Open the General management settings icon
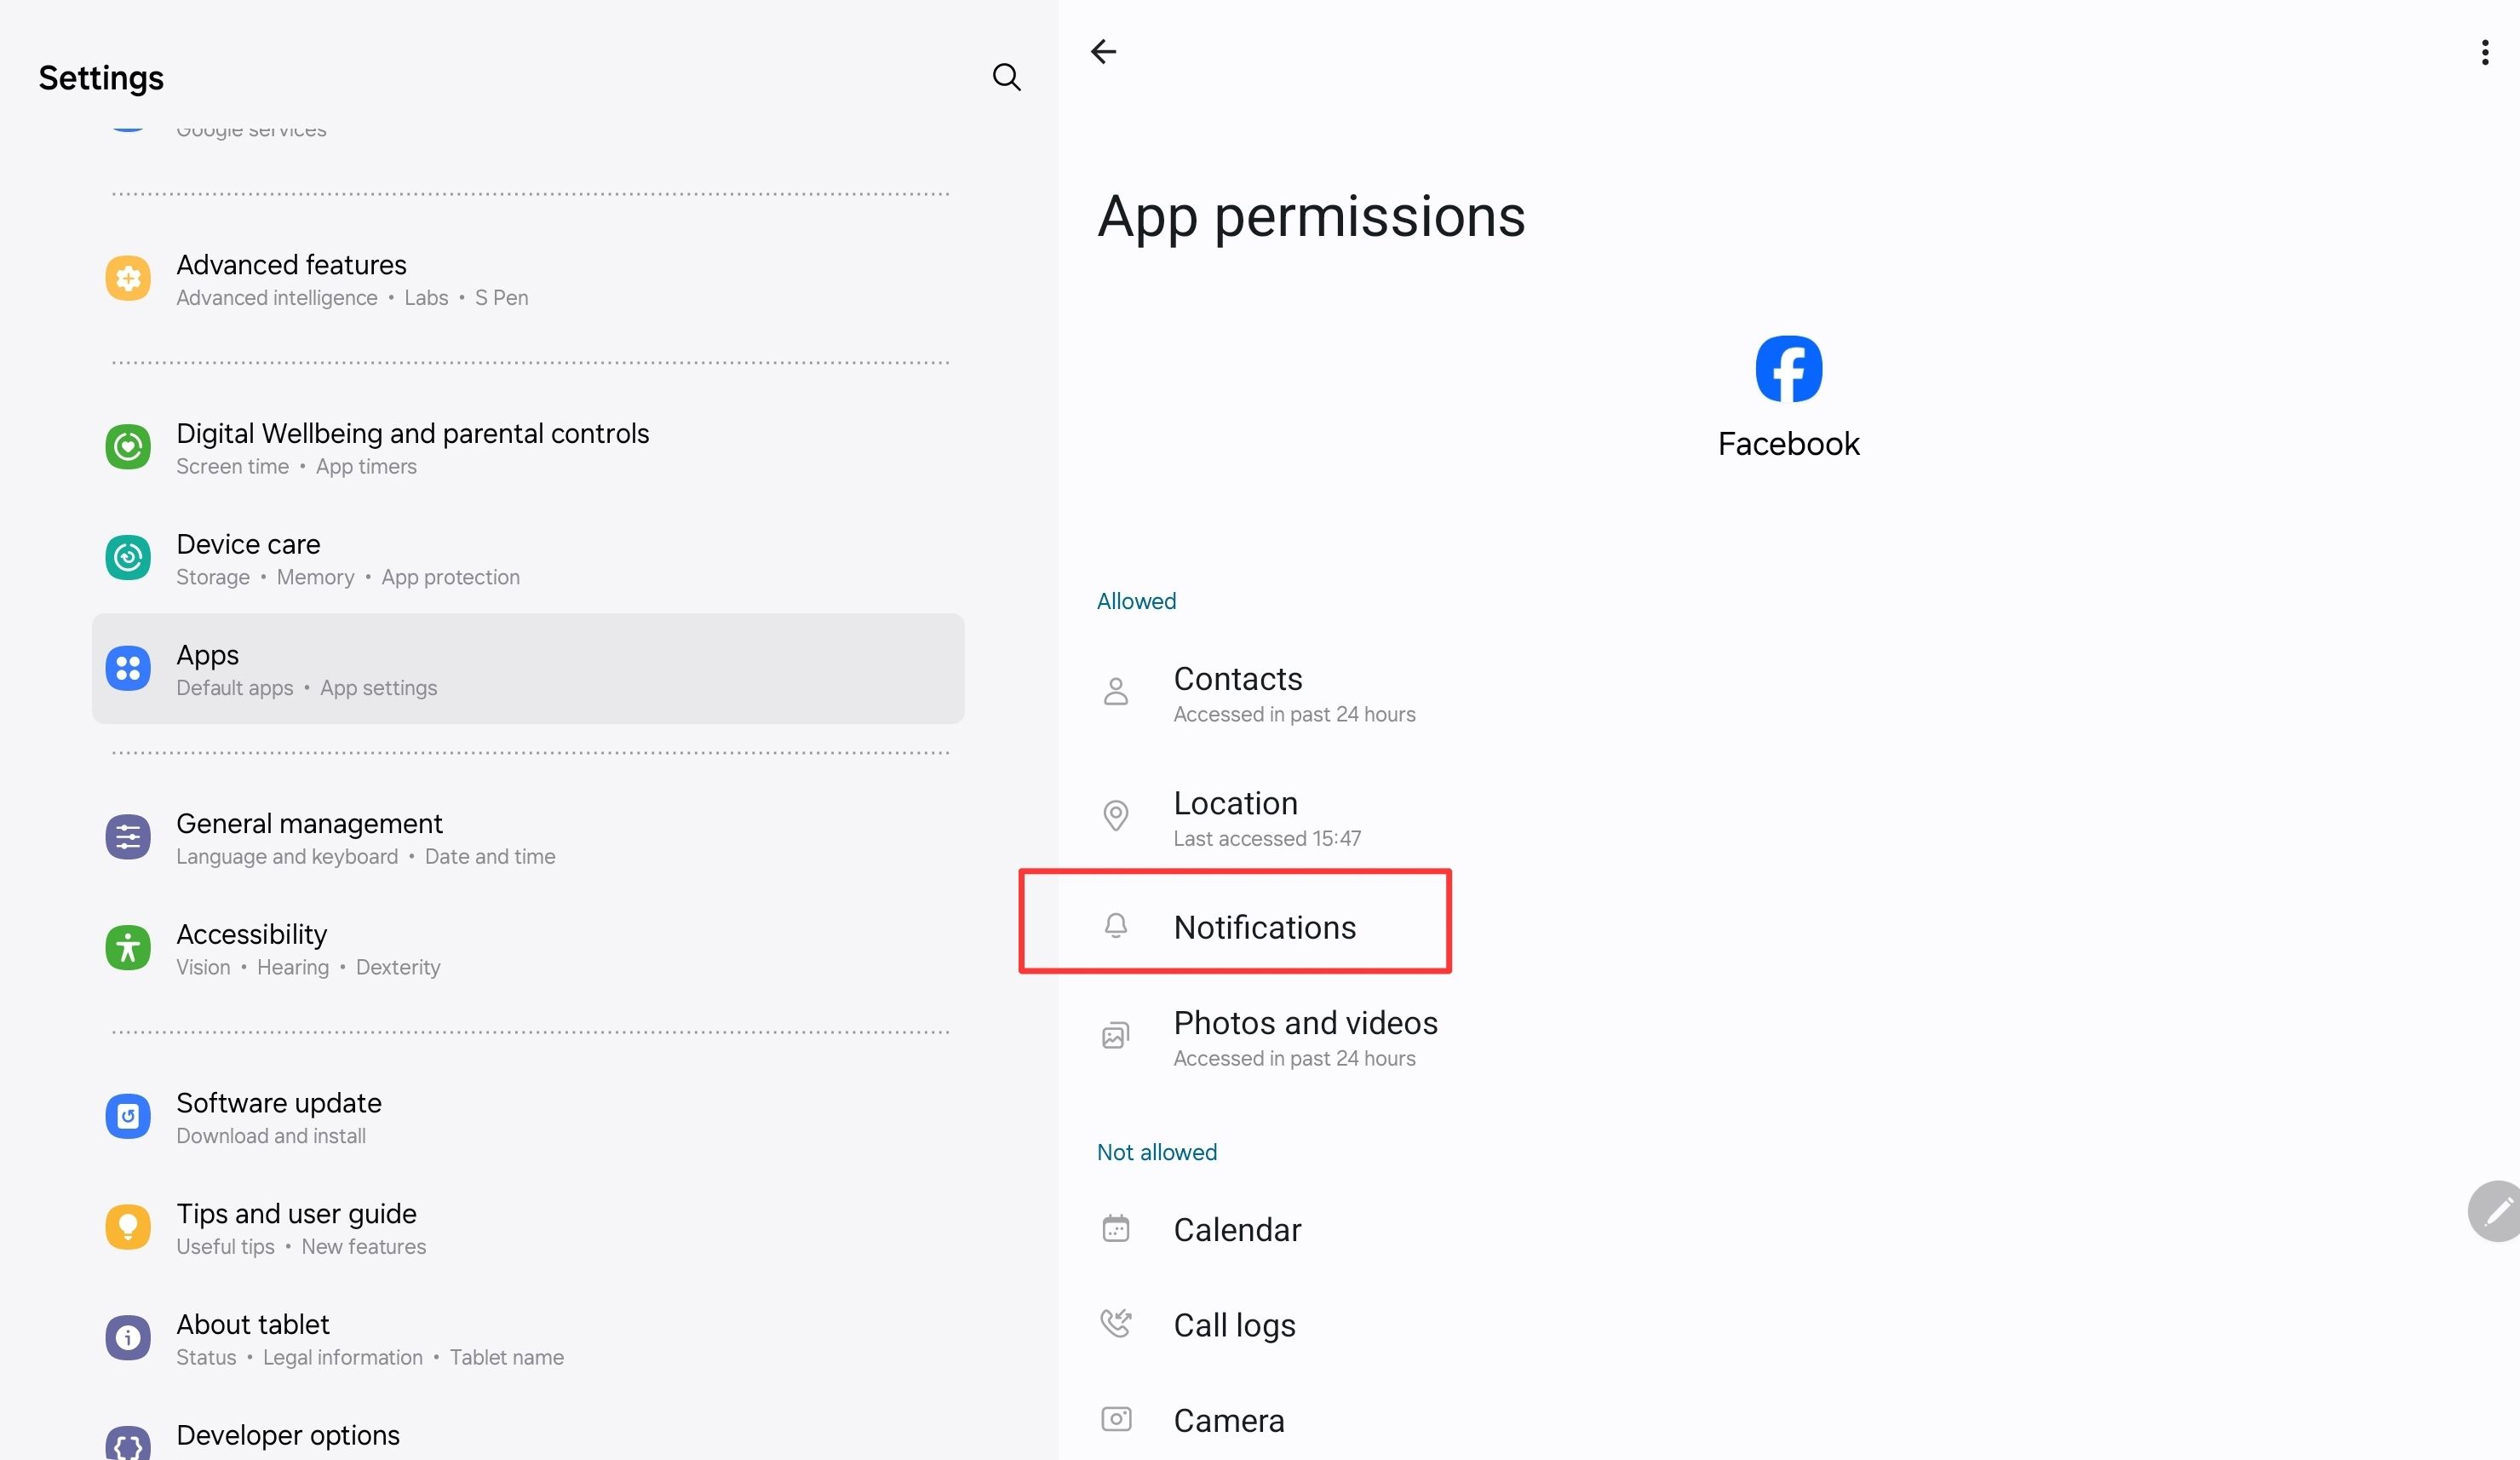2520x1460 pixels. click(x=127, y=837)
